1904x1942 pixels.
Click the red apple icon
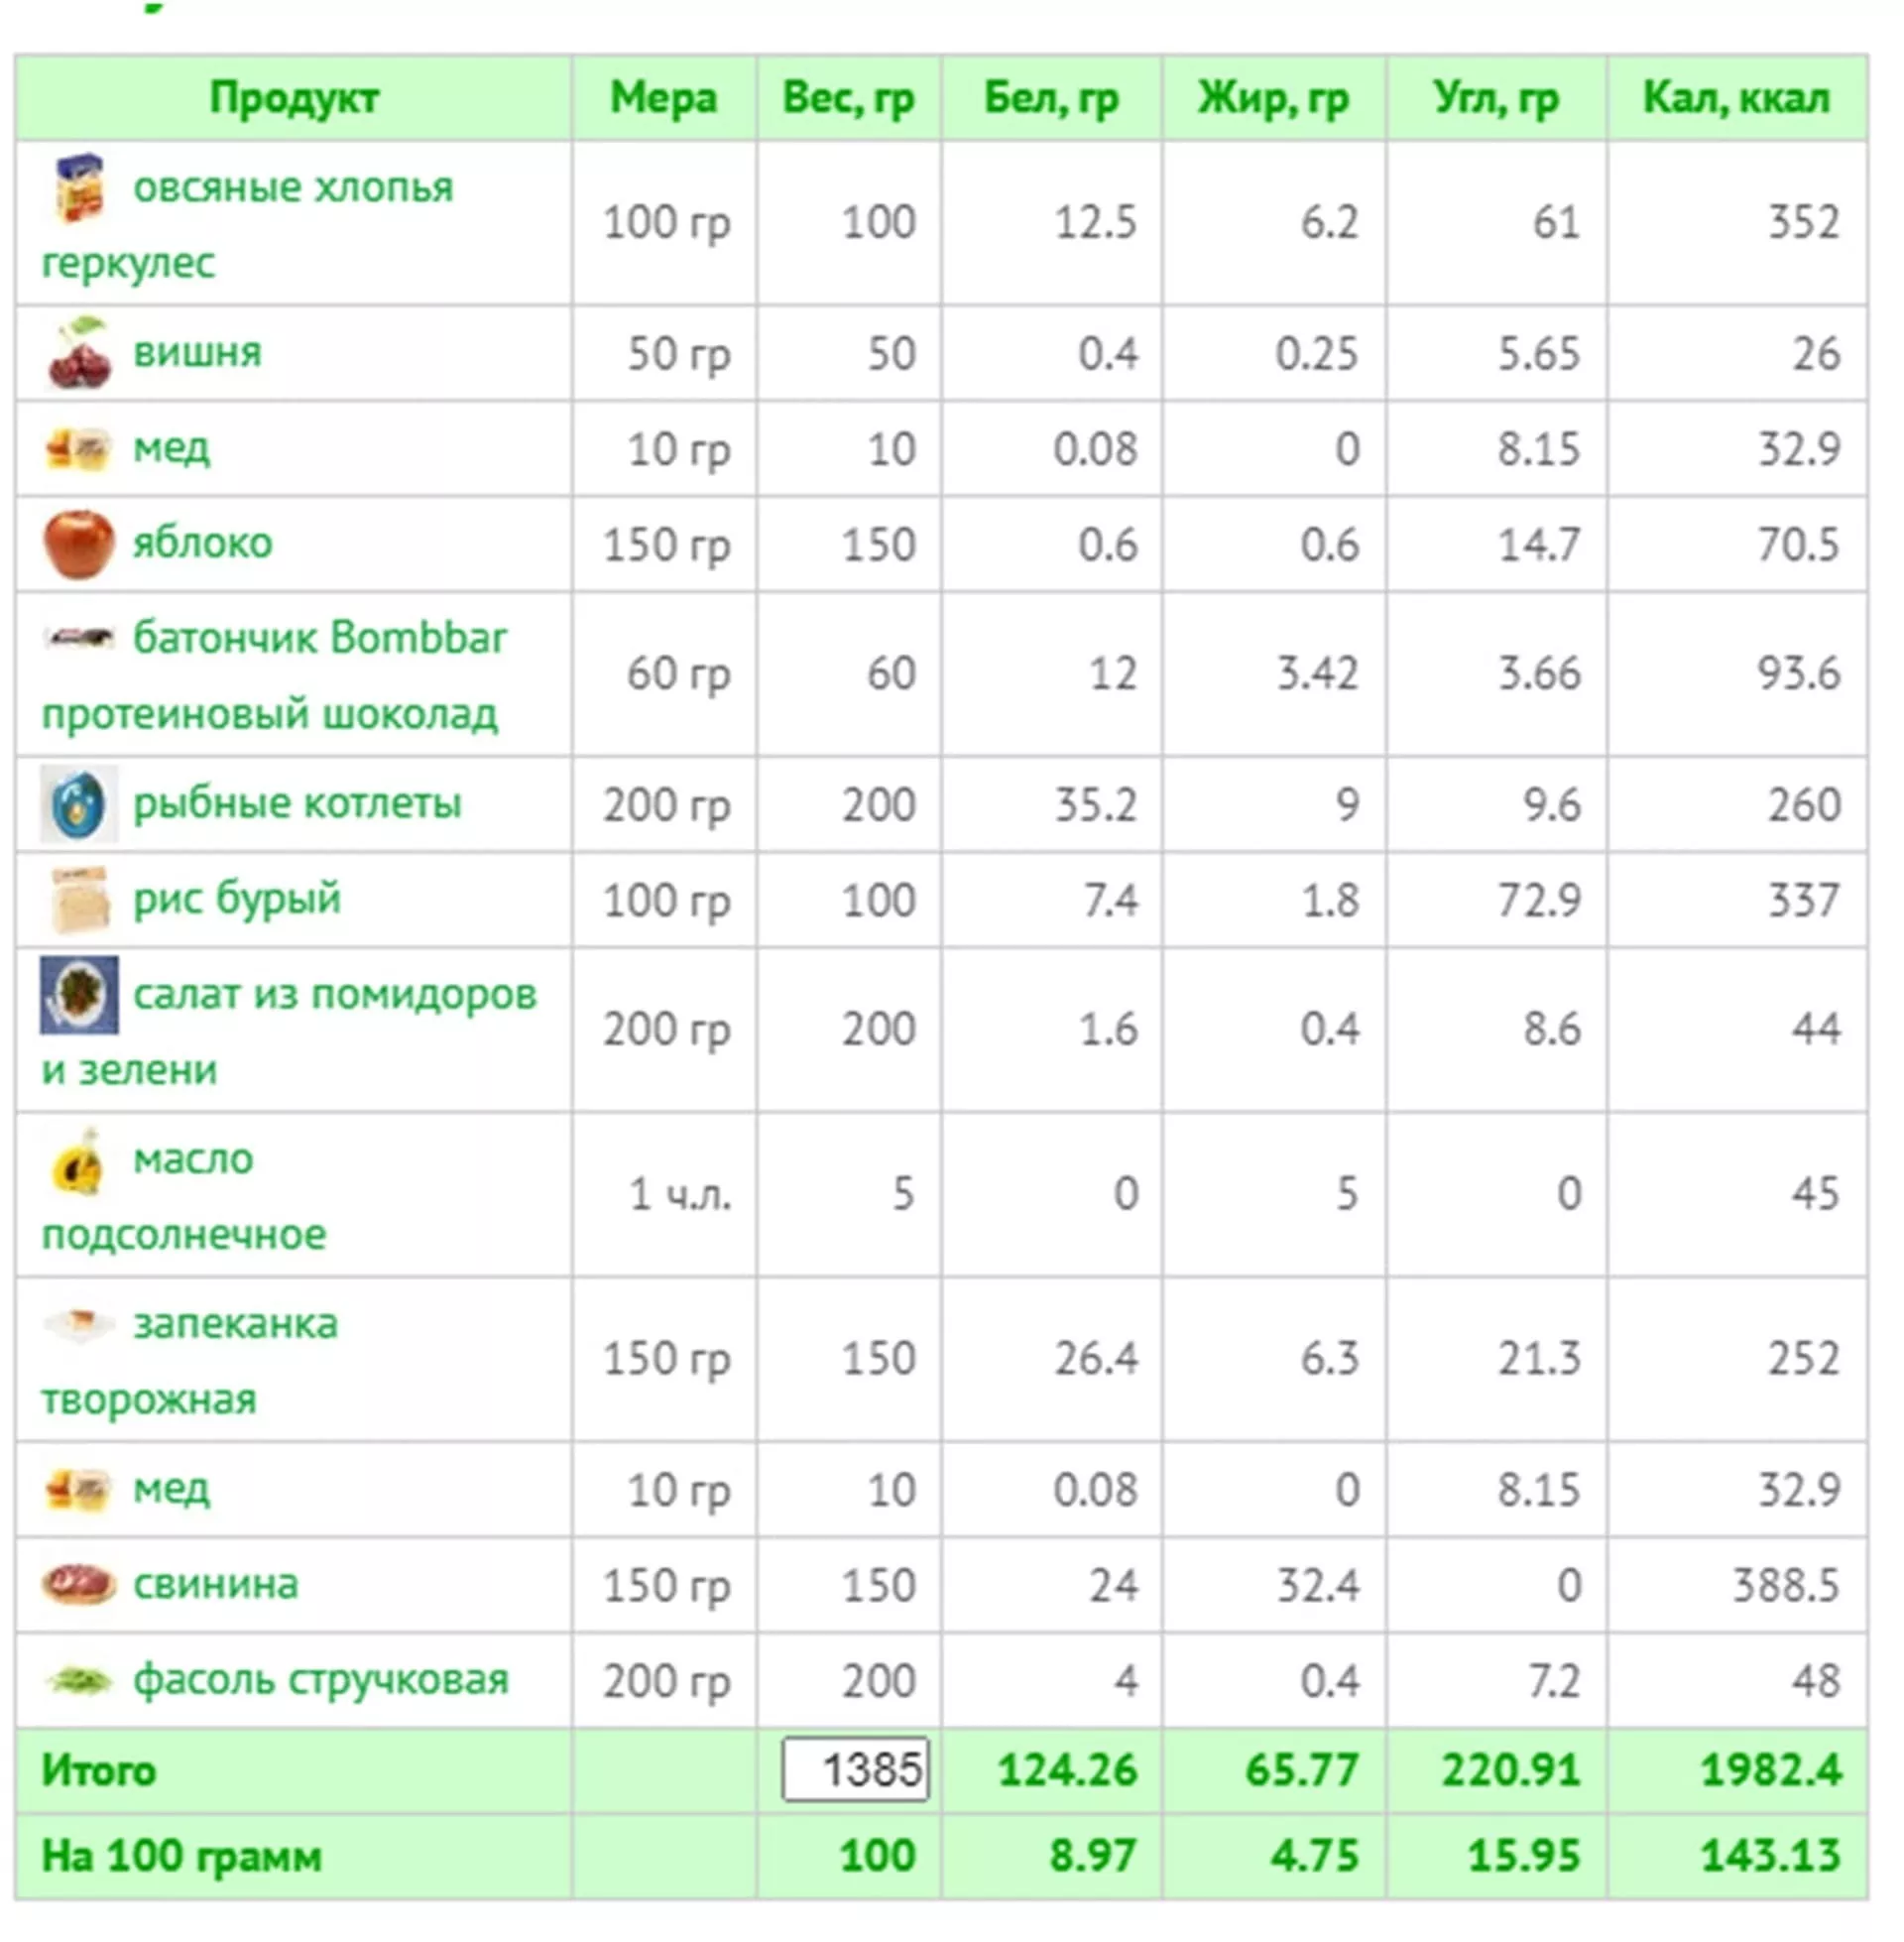pyautogui.click(x=78, y=544)
